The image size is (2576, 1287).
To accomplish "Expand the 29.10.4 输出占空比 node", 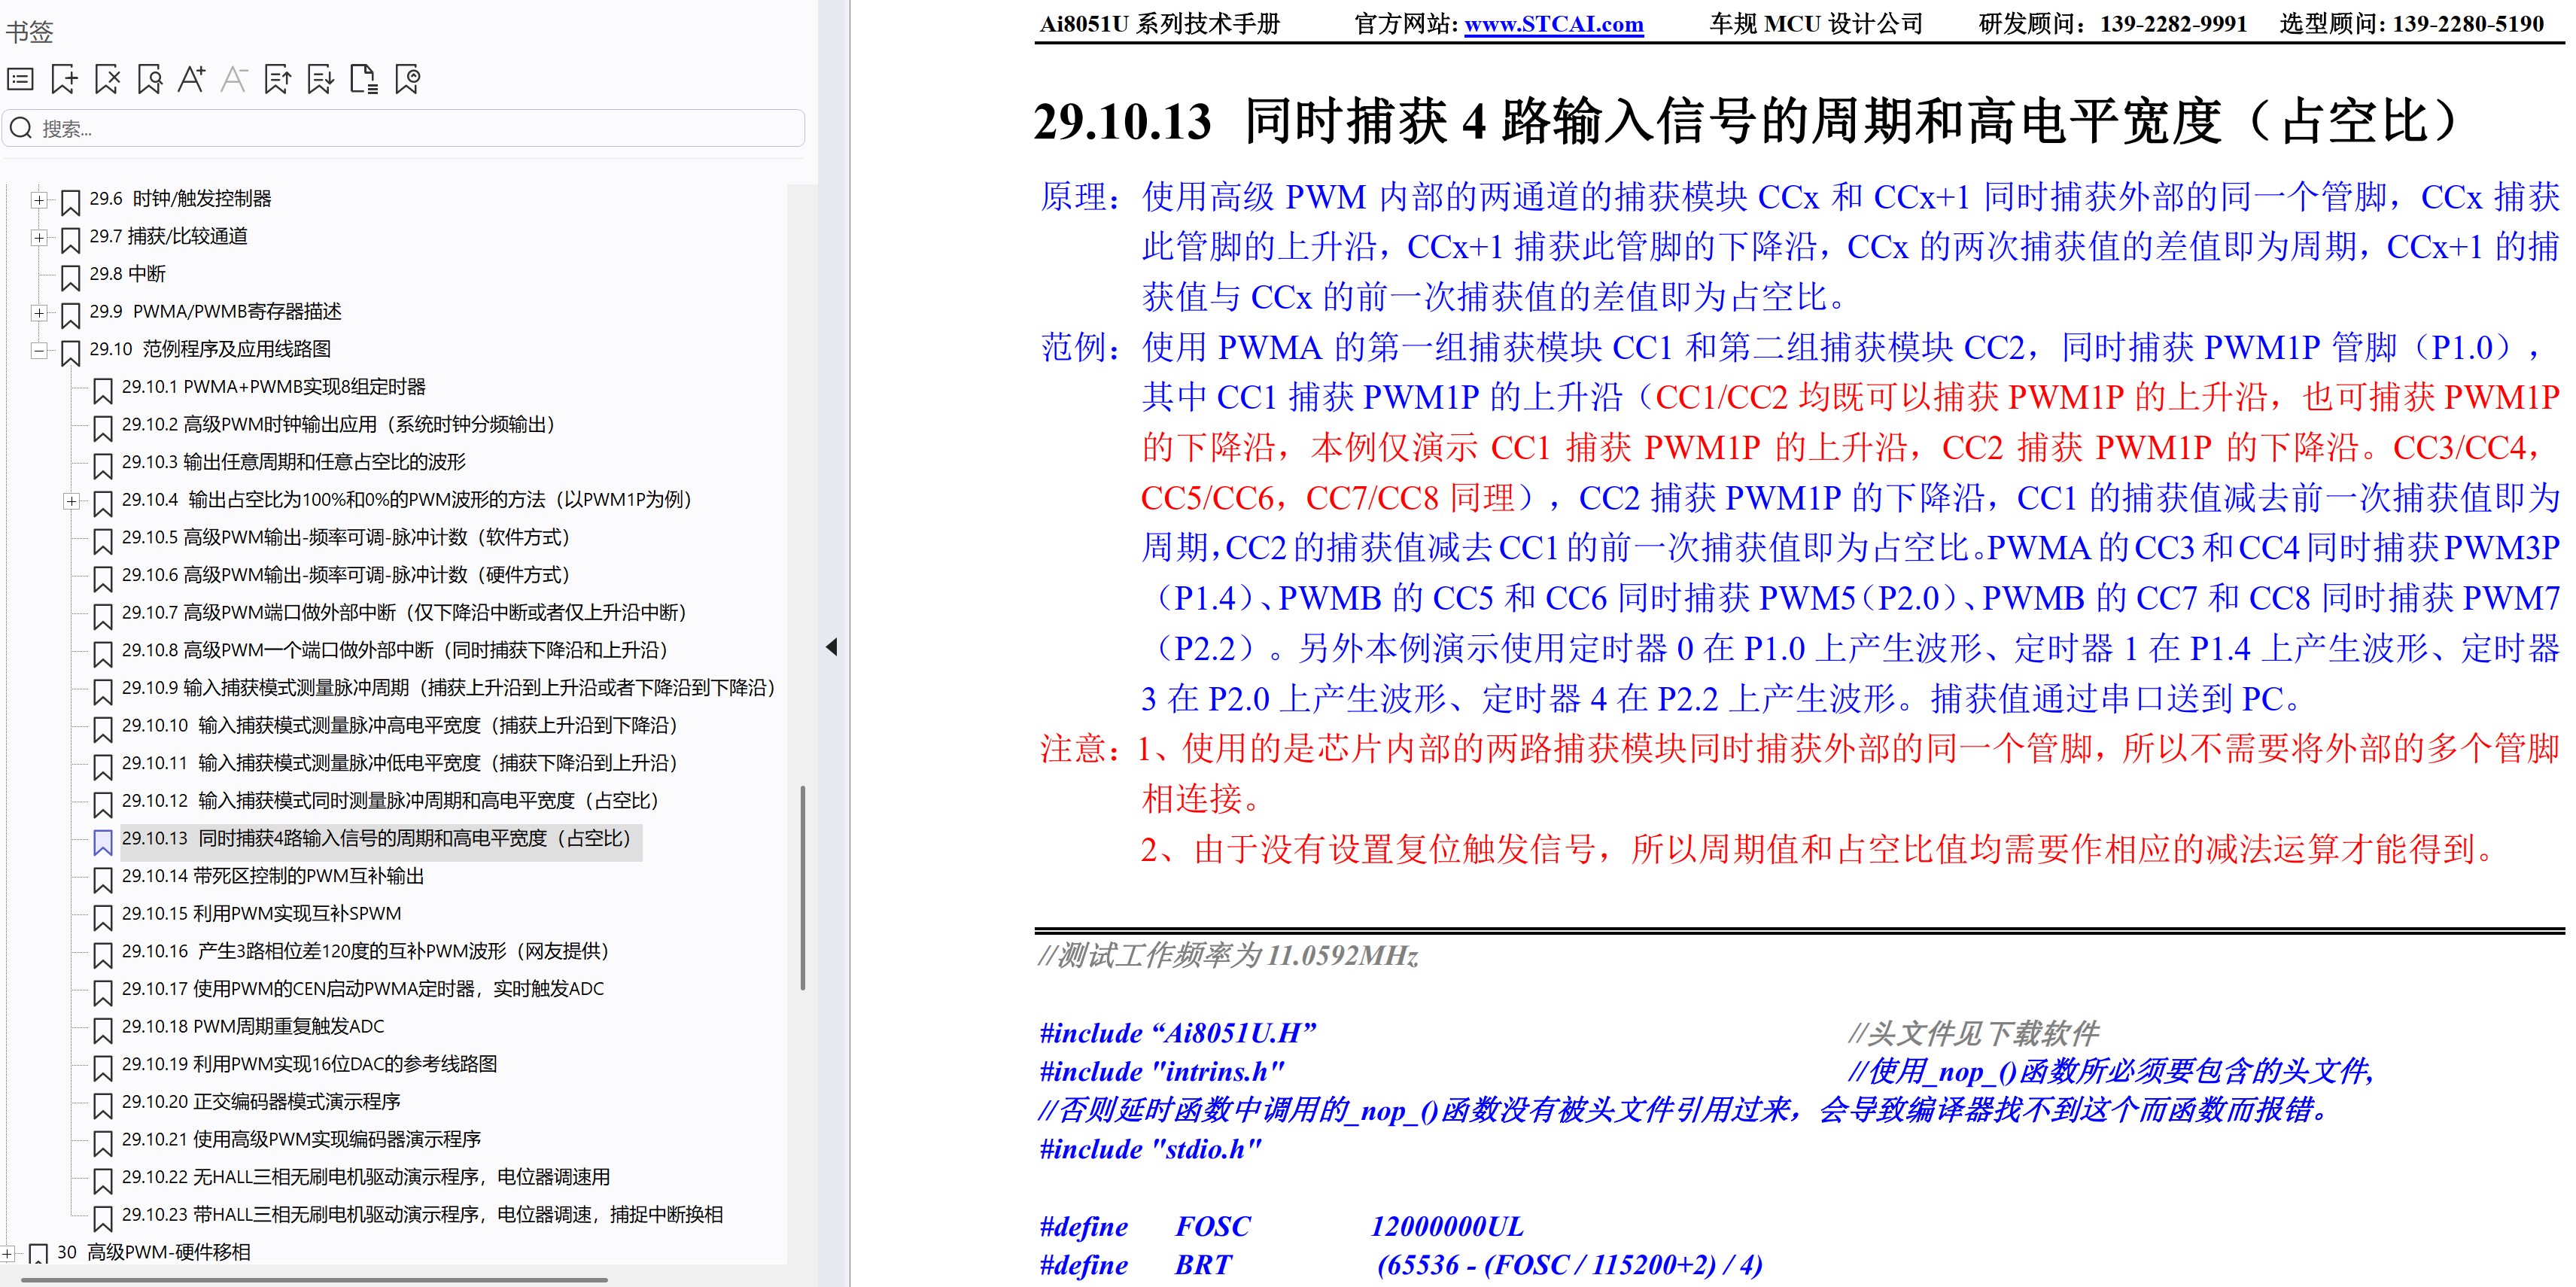I will (x=72, y=501).
